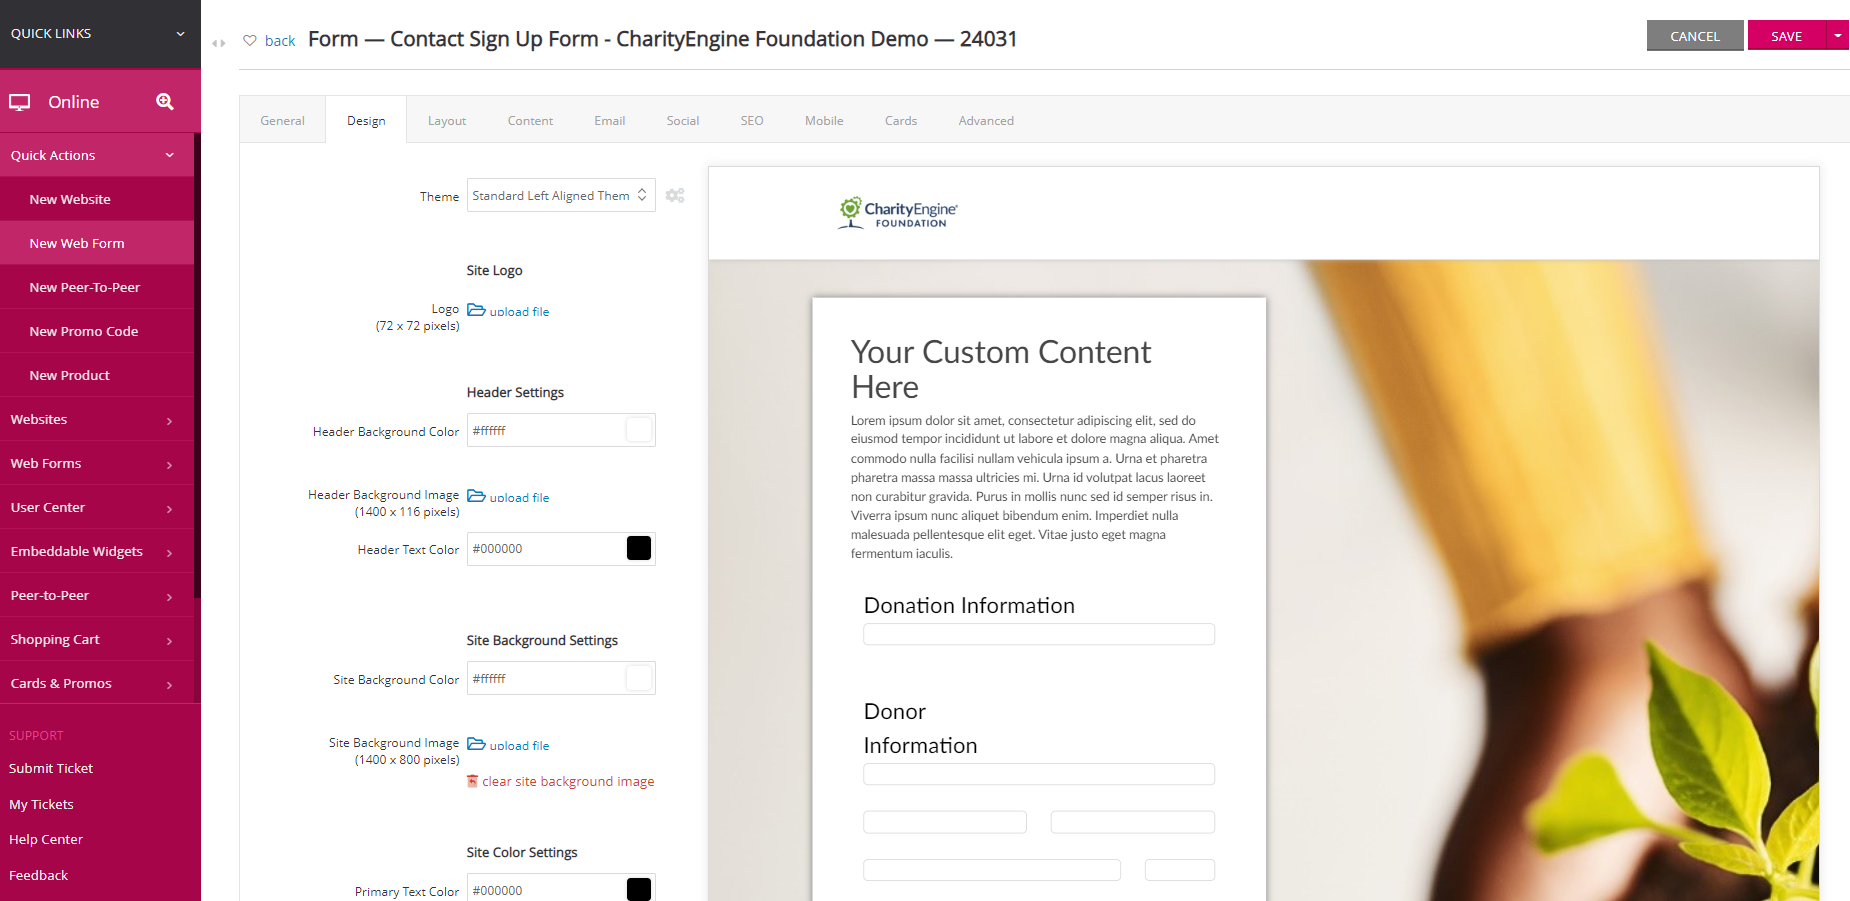Expand the Embeddable Widgets menu
The height and width of the screenshot is (901, 1850).
[x=97, y=551]
